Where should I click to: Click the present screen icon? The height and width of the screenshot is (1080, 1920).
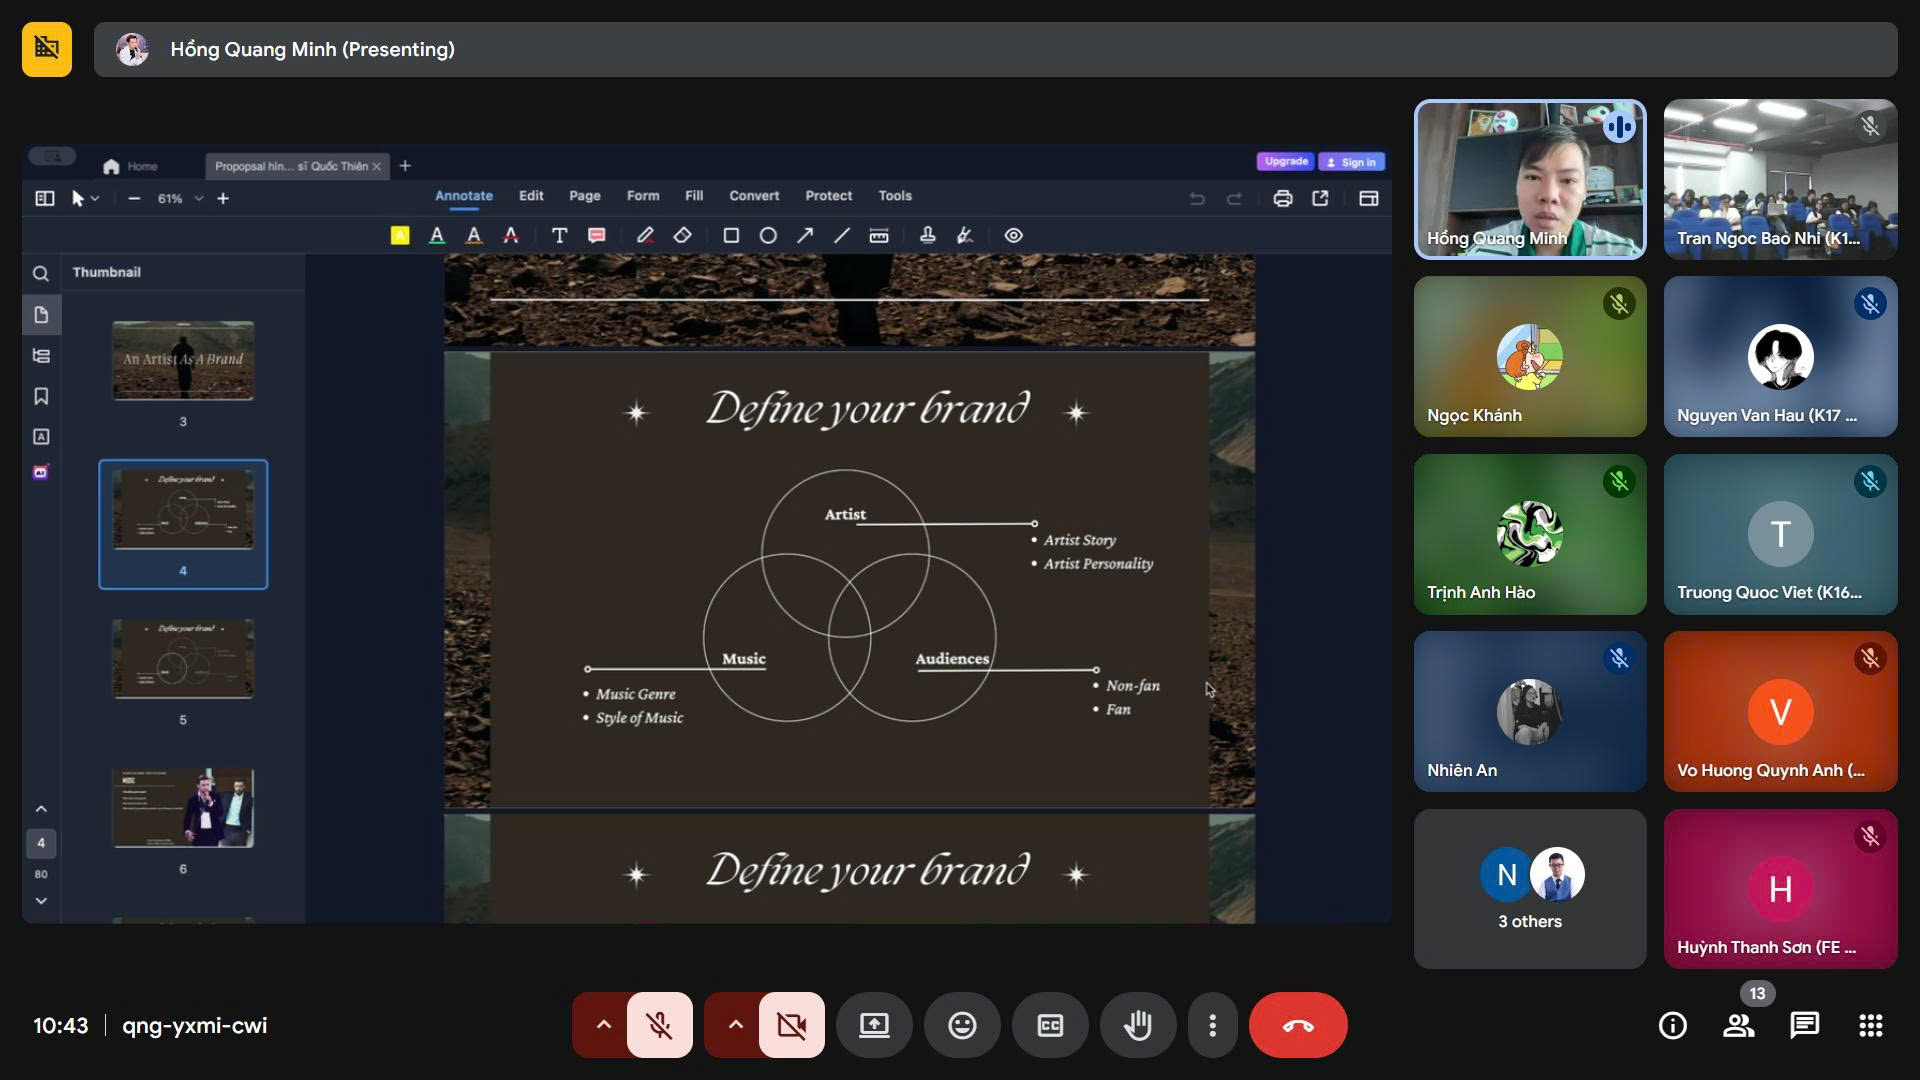click(874, 1025)
